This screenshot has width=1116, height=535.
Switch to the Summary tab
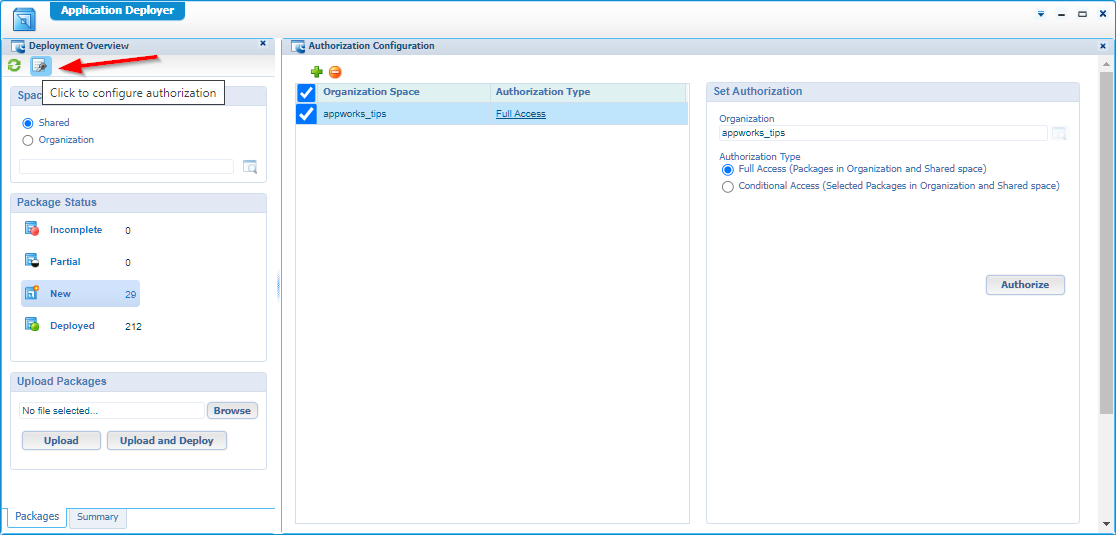(x=98, y=517)
